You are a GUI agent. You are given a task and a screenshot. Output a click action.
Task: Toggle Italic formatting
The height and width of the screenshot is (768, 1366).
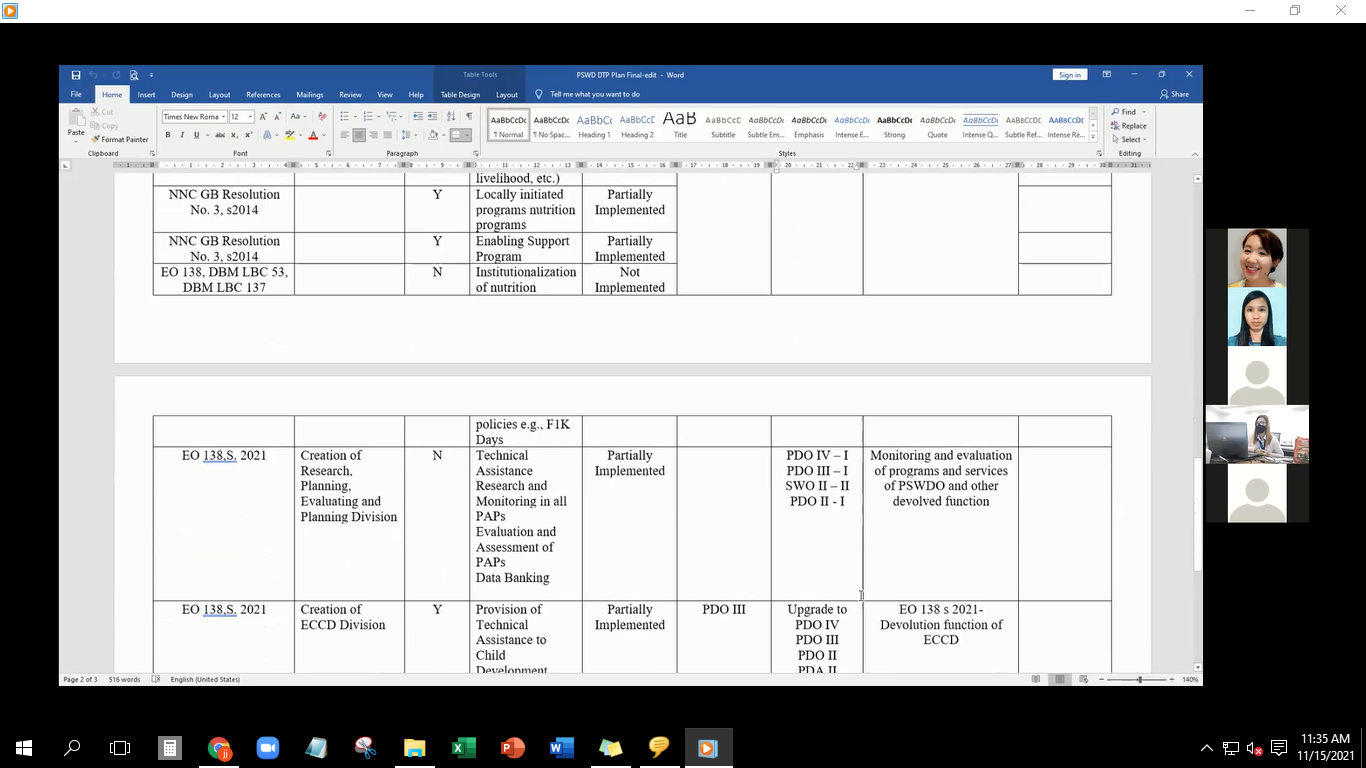[x=182, y=135]
